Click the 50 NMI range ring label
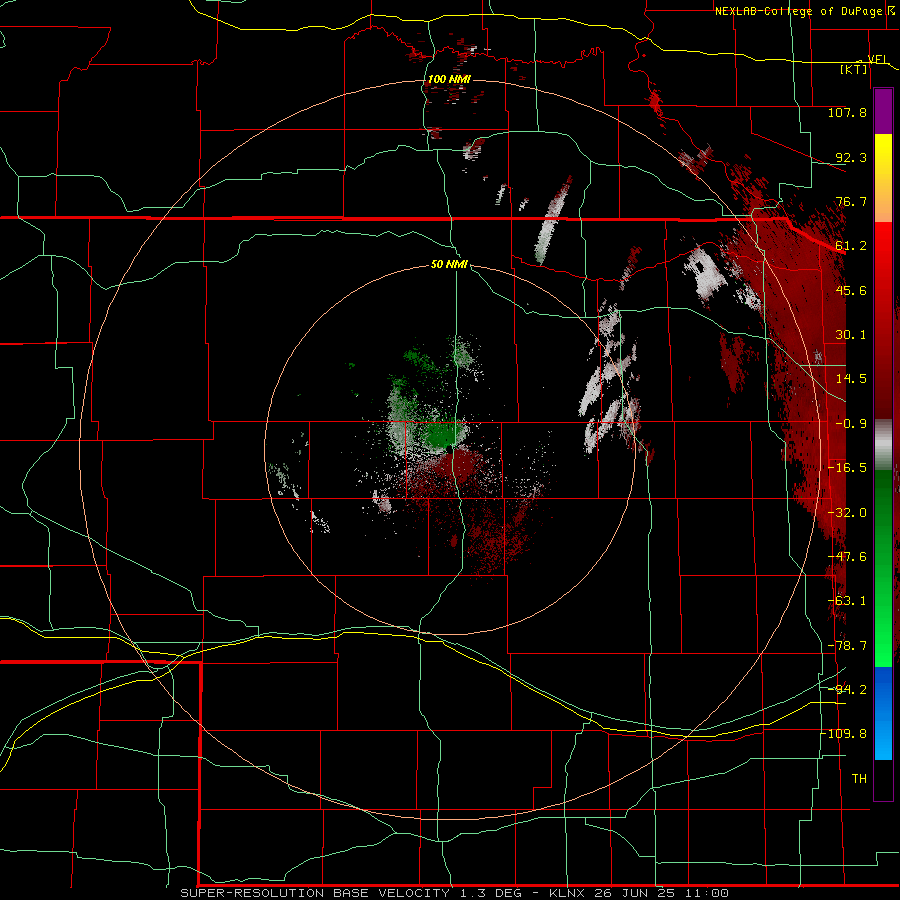 449,265
